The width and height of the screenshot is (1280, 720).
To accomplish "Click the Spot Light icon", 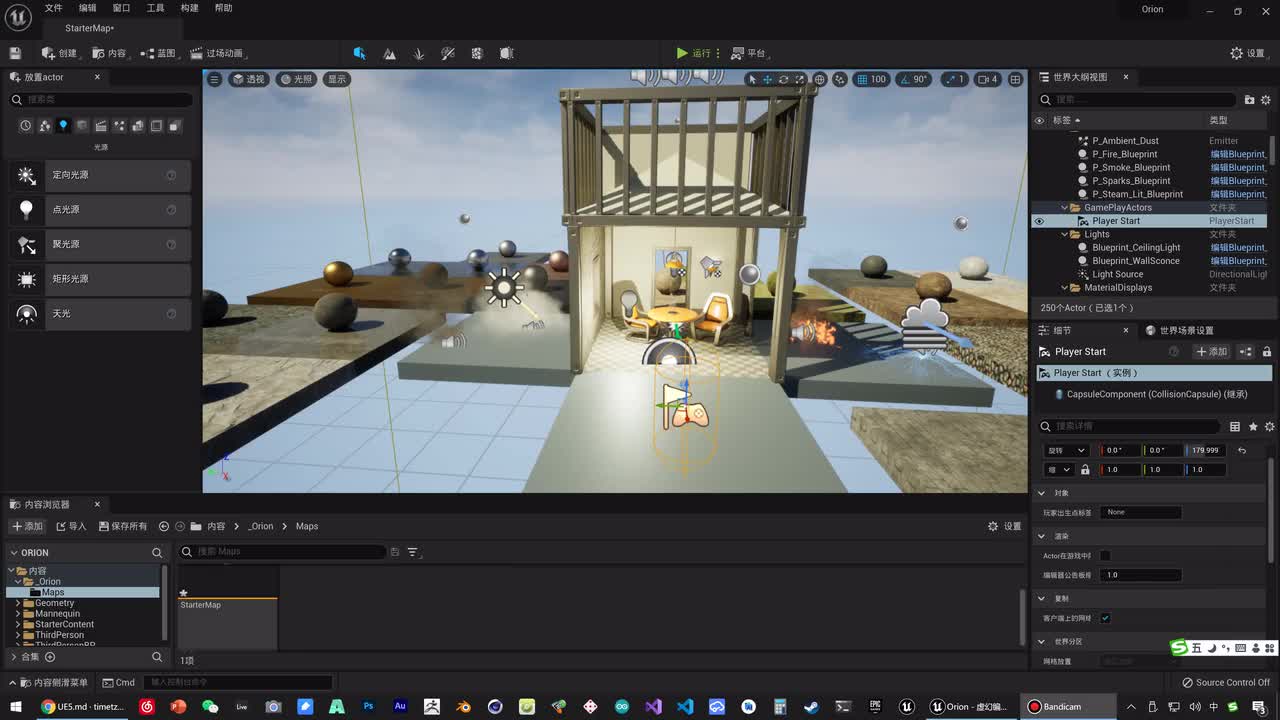I will pos(27,244).
